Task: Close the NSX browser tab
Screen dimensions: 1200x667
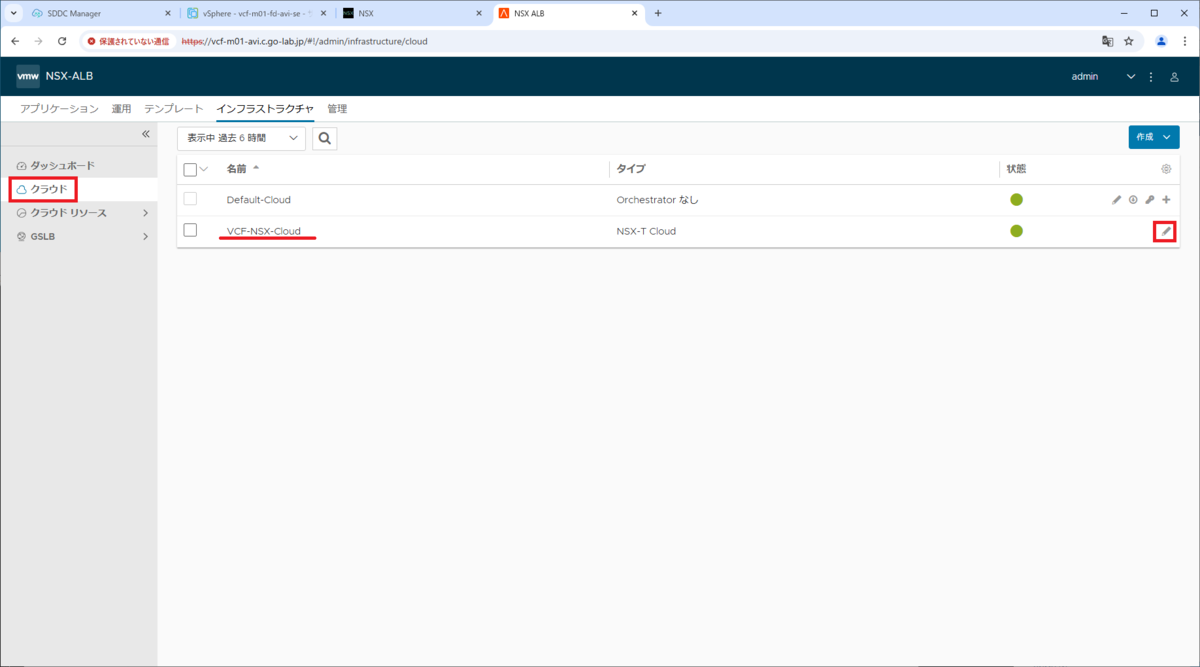Action: tap(478, 13)
